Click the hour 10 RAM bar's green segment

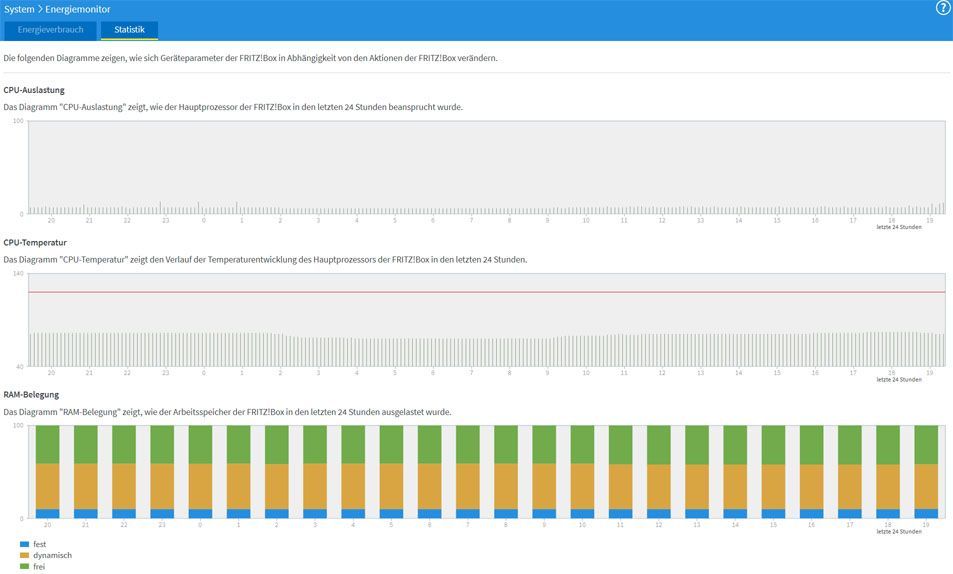(x=582, y=444)
